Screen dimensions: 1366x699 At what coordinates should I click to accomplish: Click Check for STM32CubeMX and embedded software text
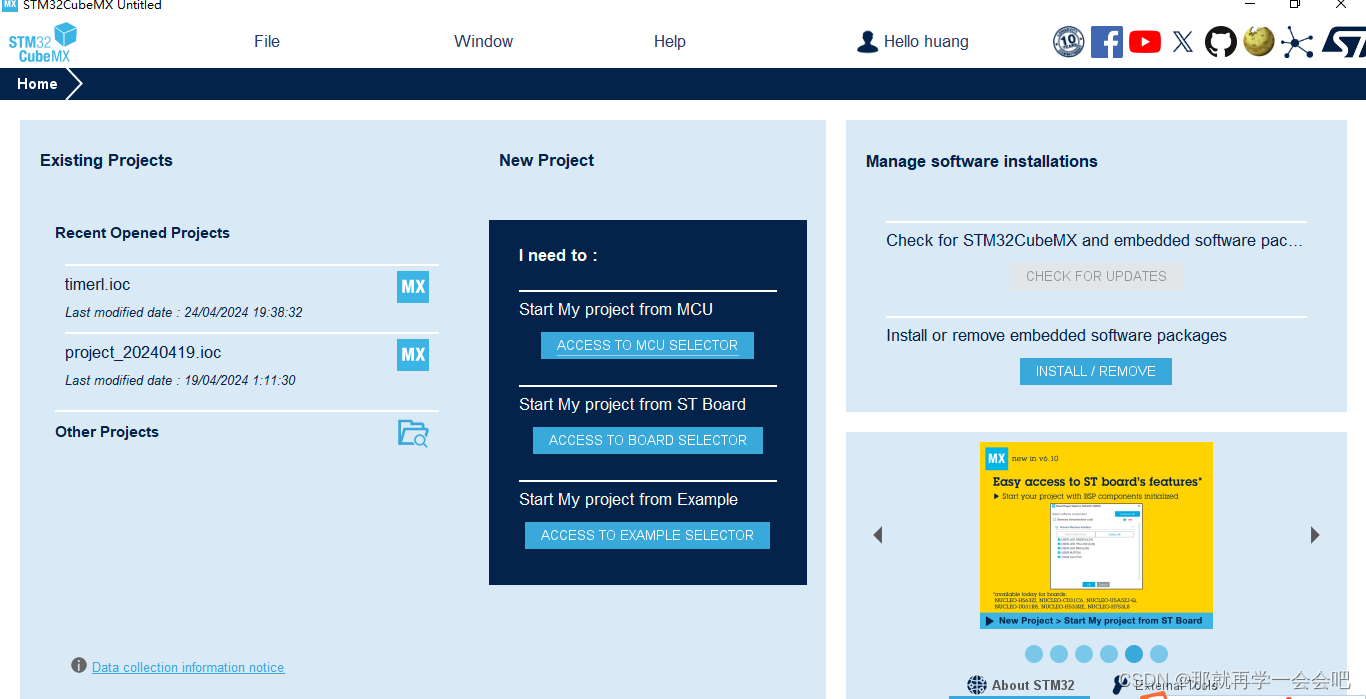(1094, 241)
